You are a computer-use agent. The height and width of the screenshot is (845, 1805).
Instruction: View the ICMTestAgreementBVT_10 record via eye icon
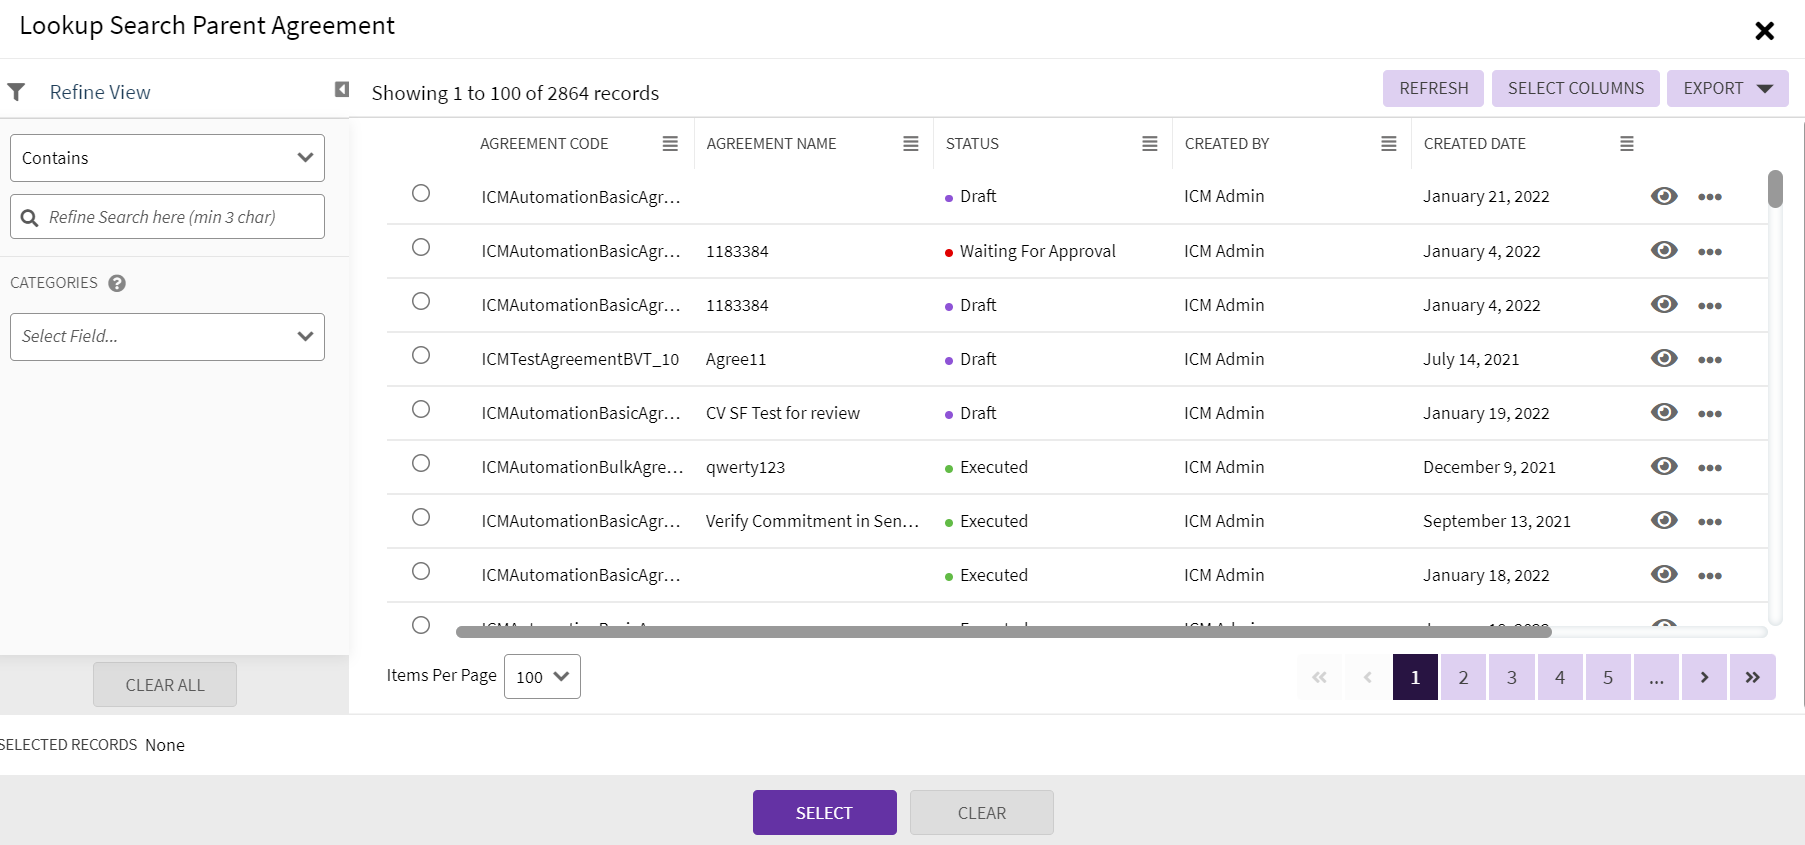coord(1664,358)
